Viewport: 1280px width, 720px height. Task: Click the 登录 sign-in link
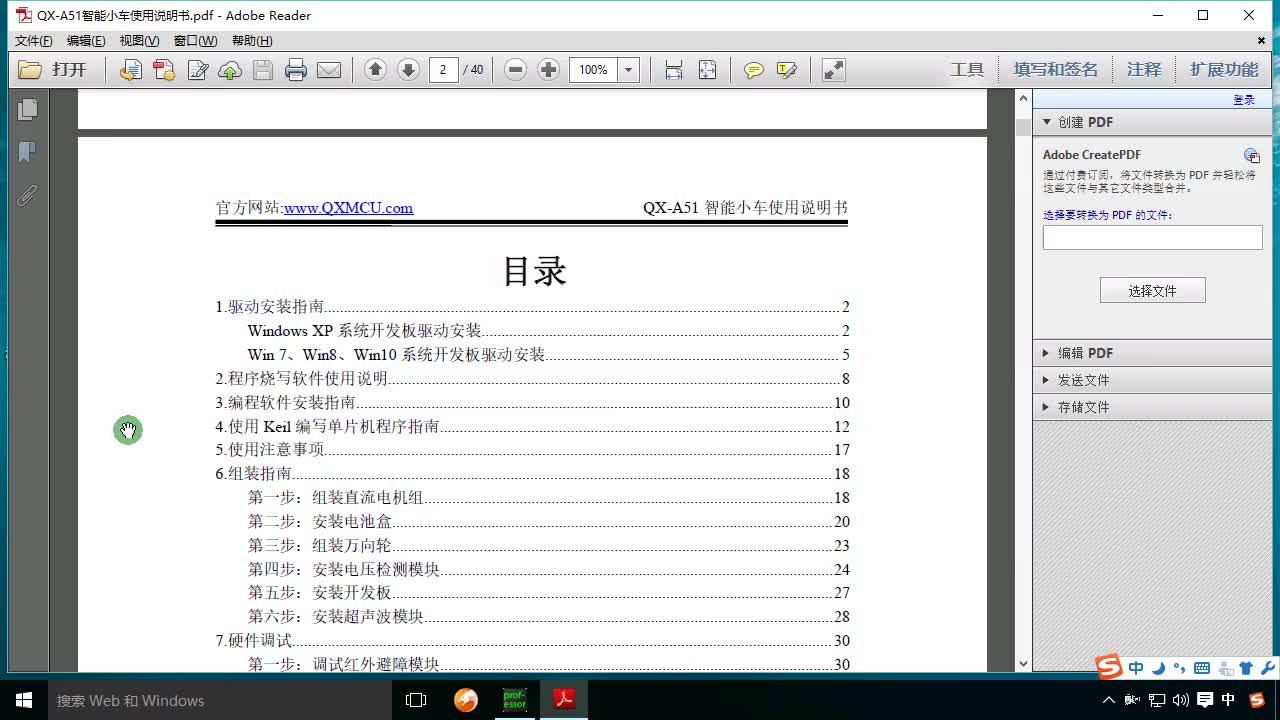click(1244, 100)
